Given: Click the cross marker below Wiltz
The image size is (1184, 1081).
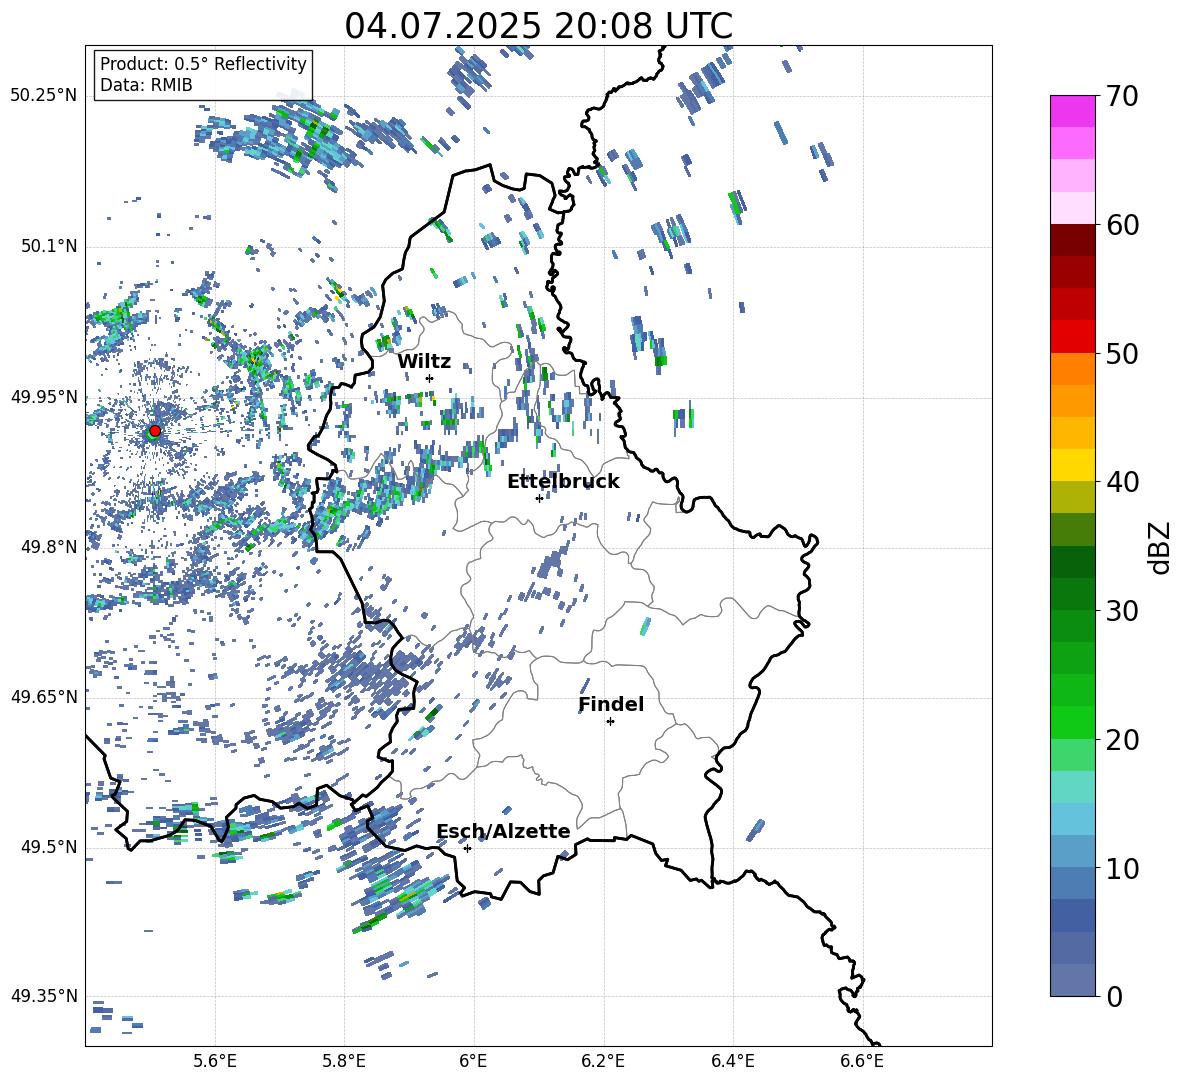Looking at the screenshot, I should pos(430,378).
